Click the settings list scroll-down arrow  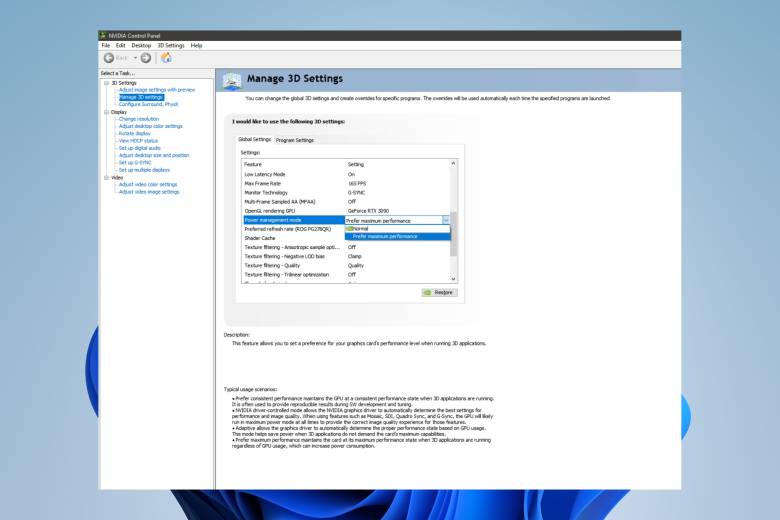(453, 279)
